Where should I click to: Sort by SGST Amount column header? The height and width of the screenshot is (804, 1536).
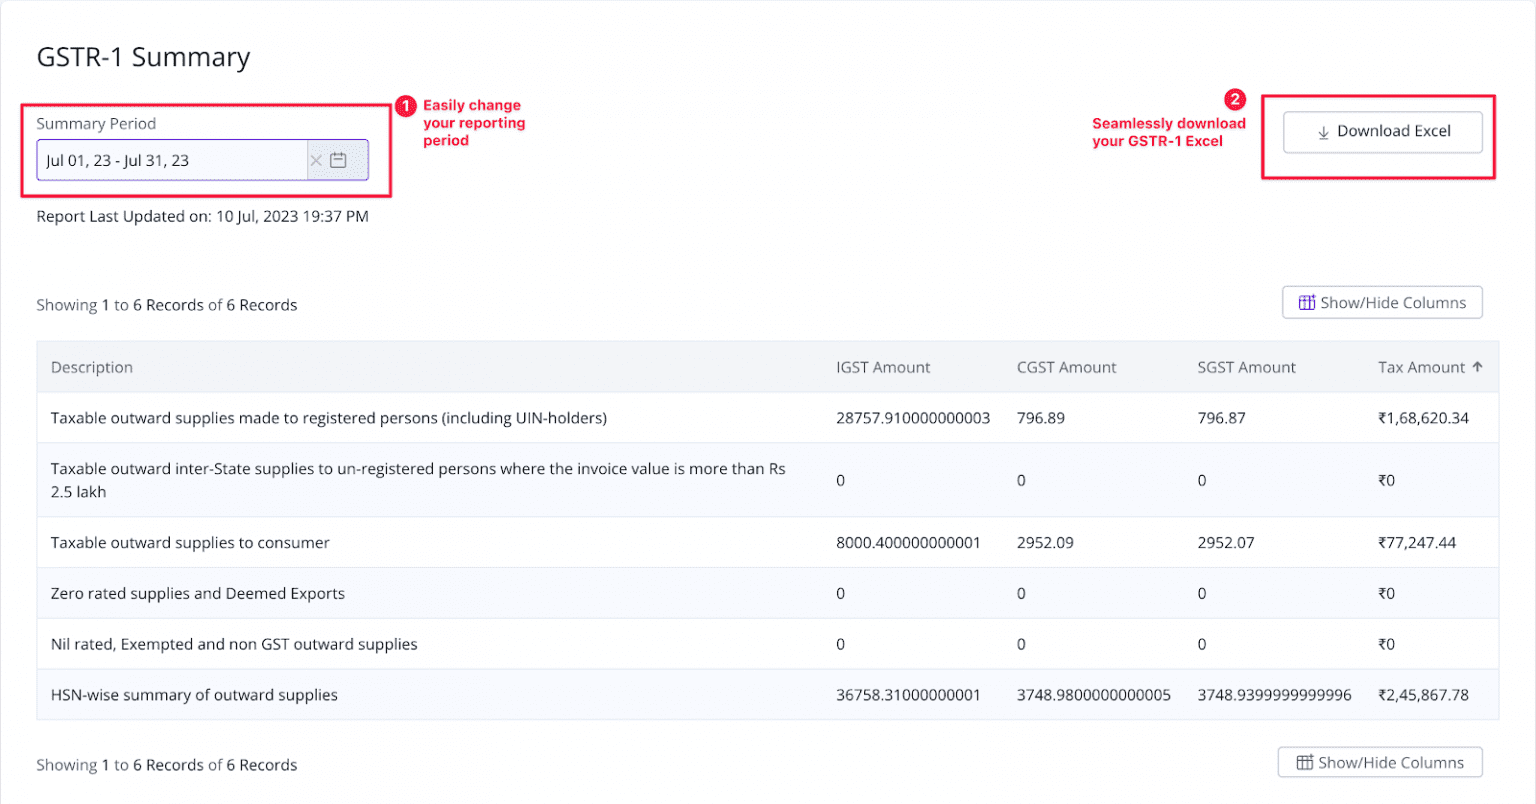coord(1246,367)
